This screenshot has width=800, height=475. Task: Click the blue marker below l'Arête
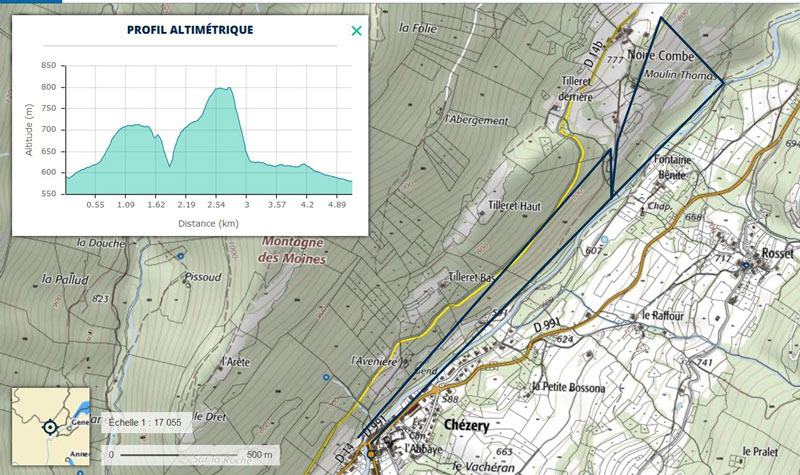click(326, 377)
